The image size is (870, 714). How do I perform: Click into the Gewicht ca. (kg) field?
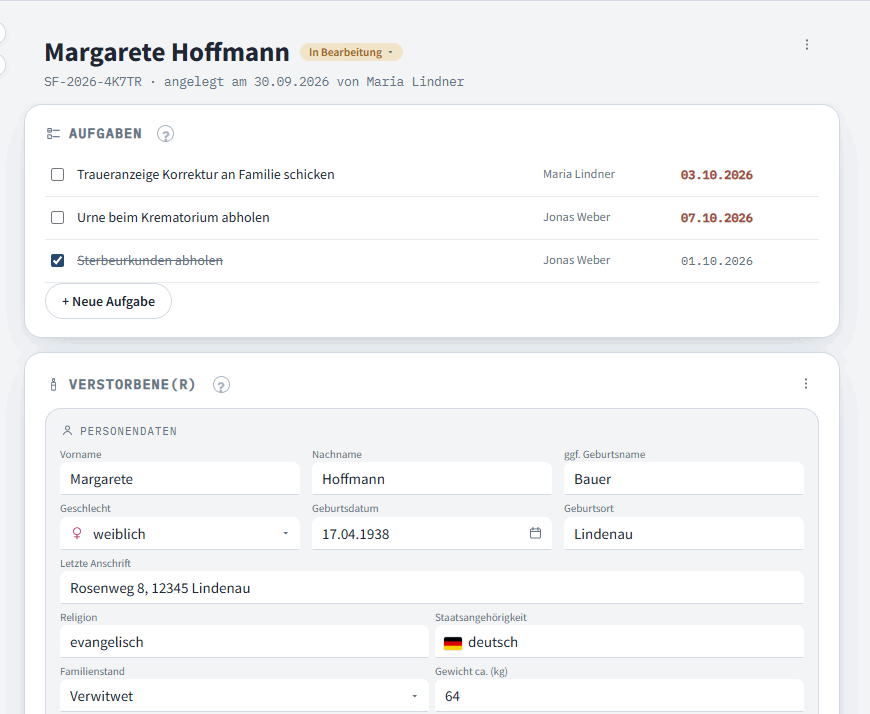point(619,696)
